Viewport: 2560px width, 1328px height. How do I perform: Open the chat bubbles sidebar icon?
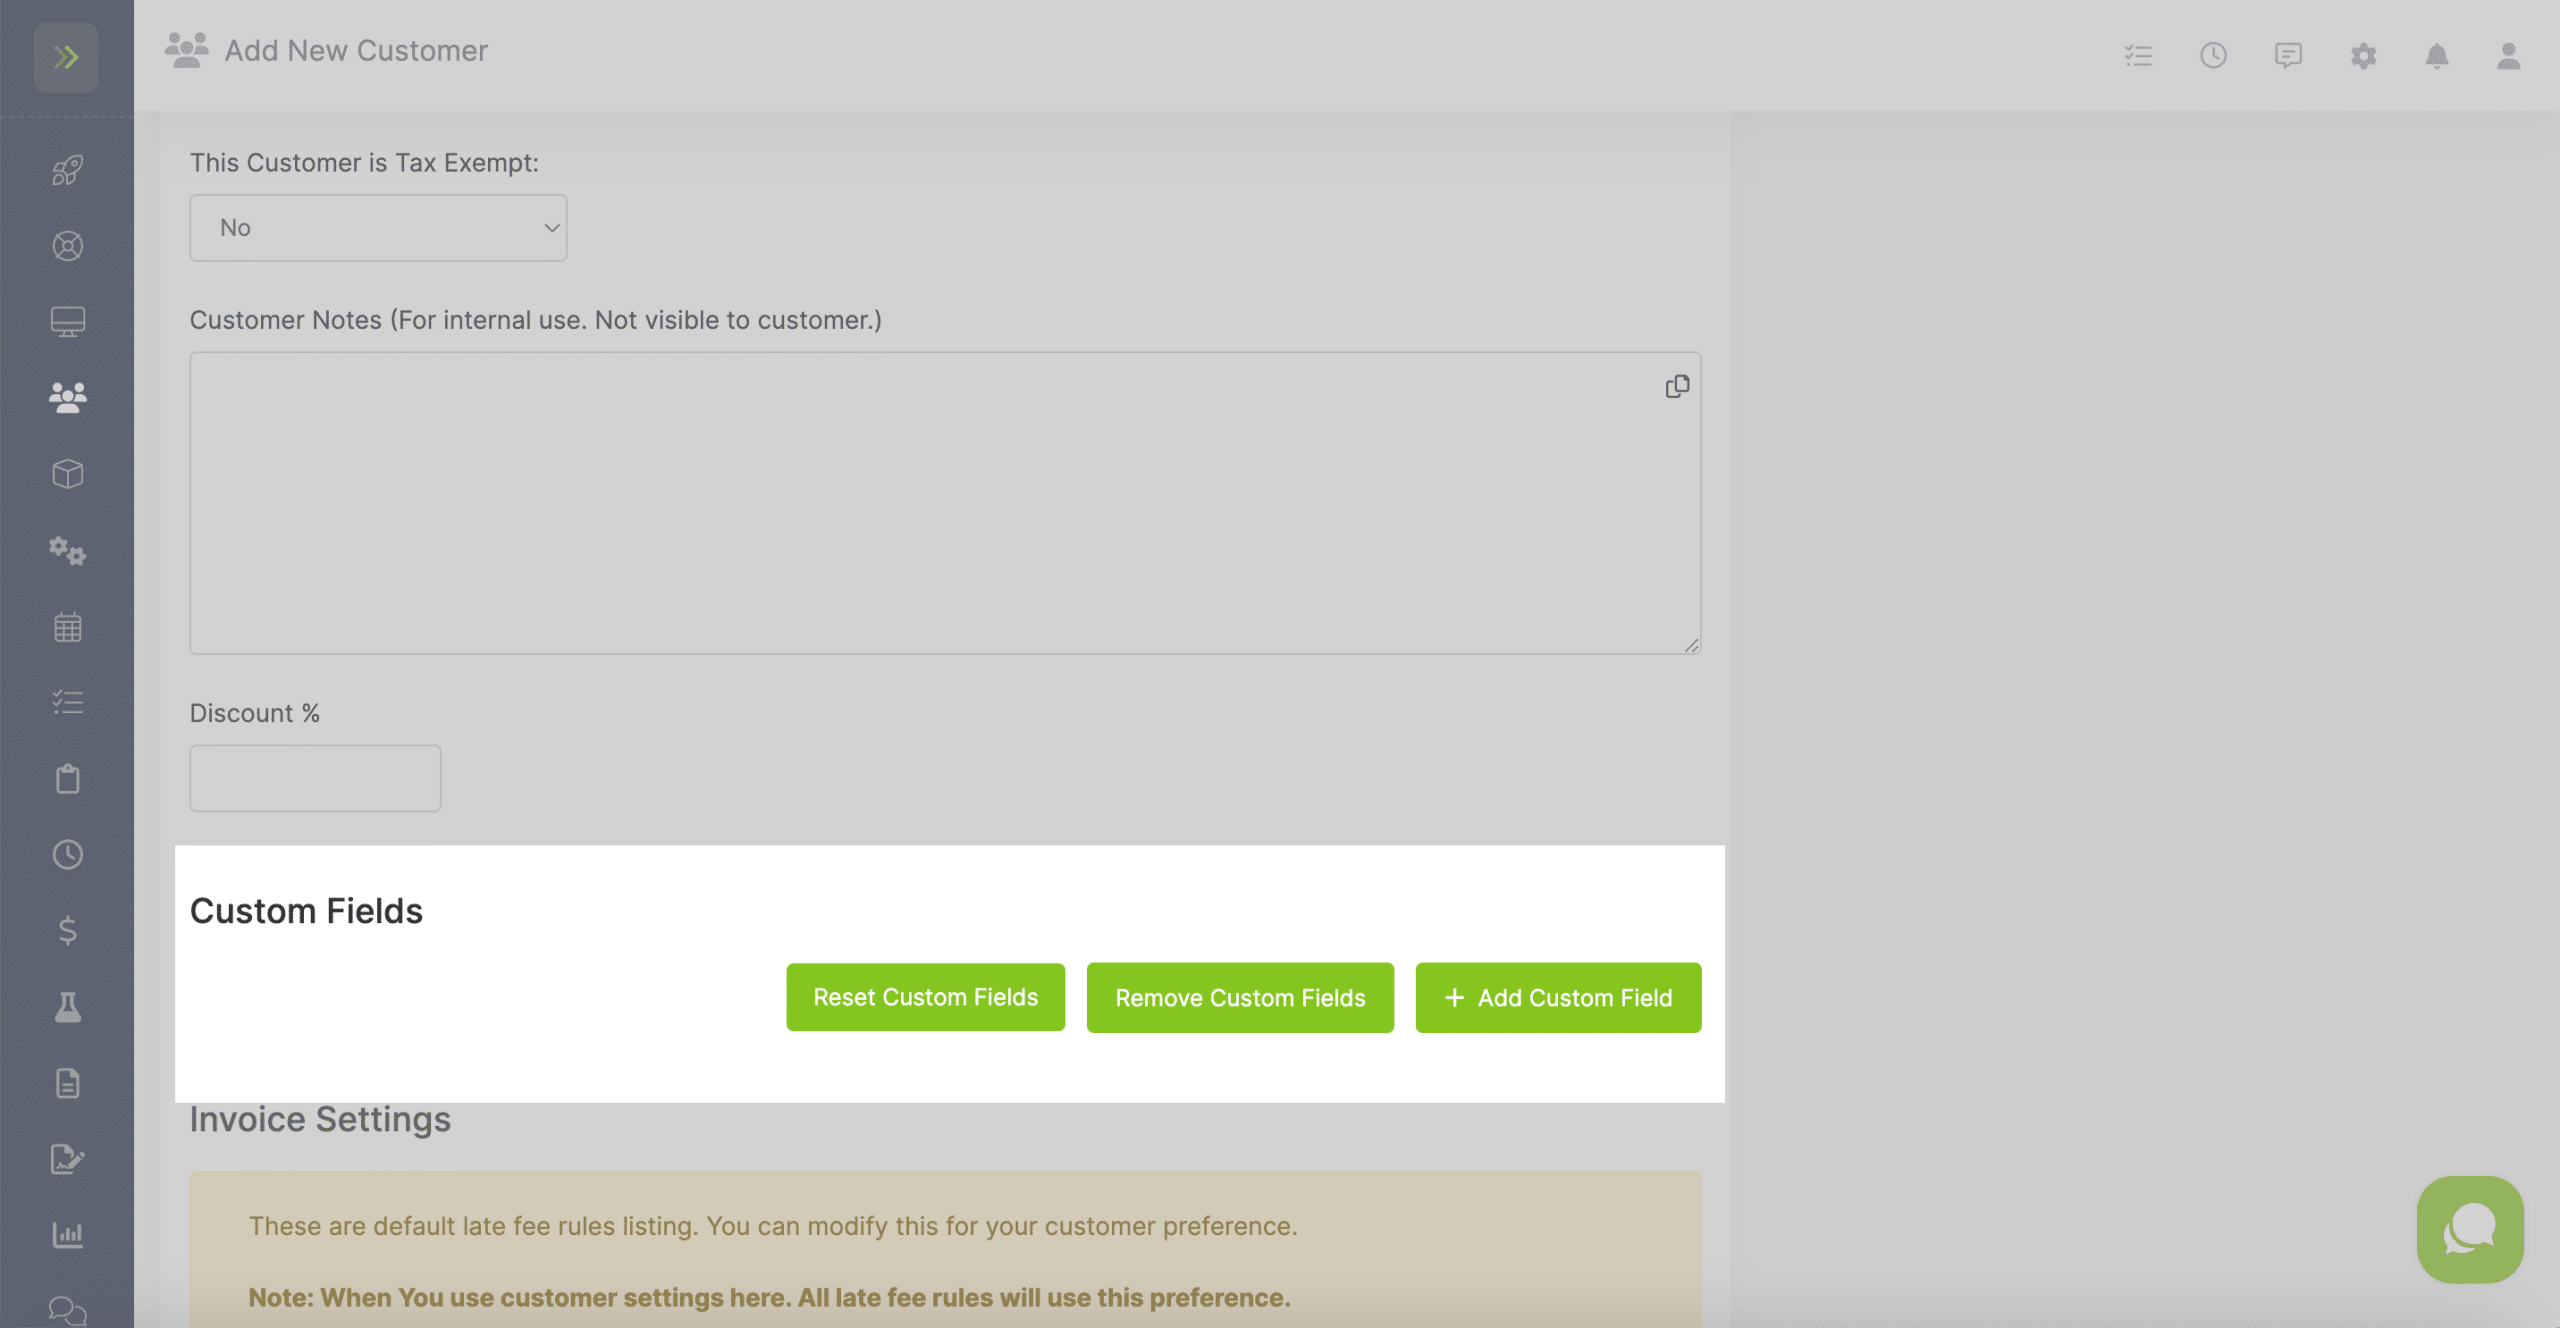pyautogui.click(x=67, y=1310)
